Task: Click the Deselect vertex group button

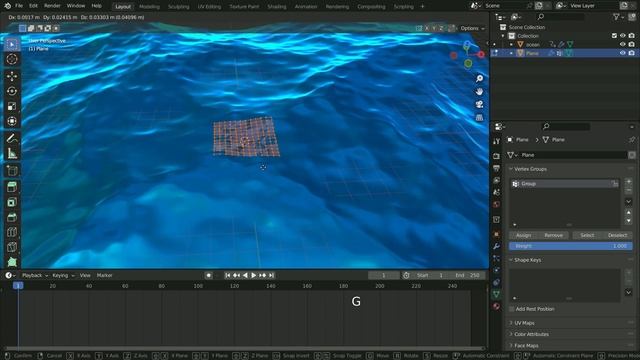Action: [618, 236]
